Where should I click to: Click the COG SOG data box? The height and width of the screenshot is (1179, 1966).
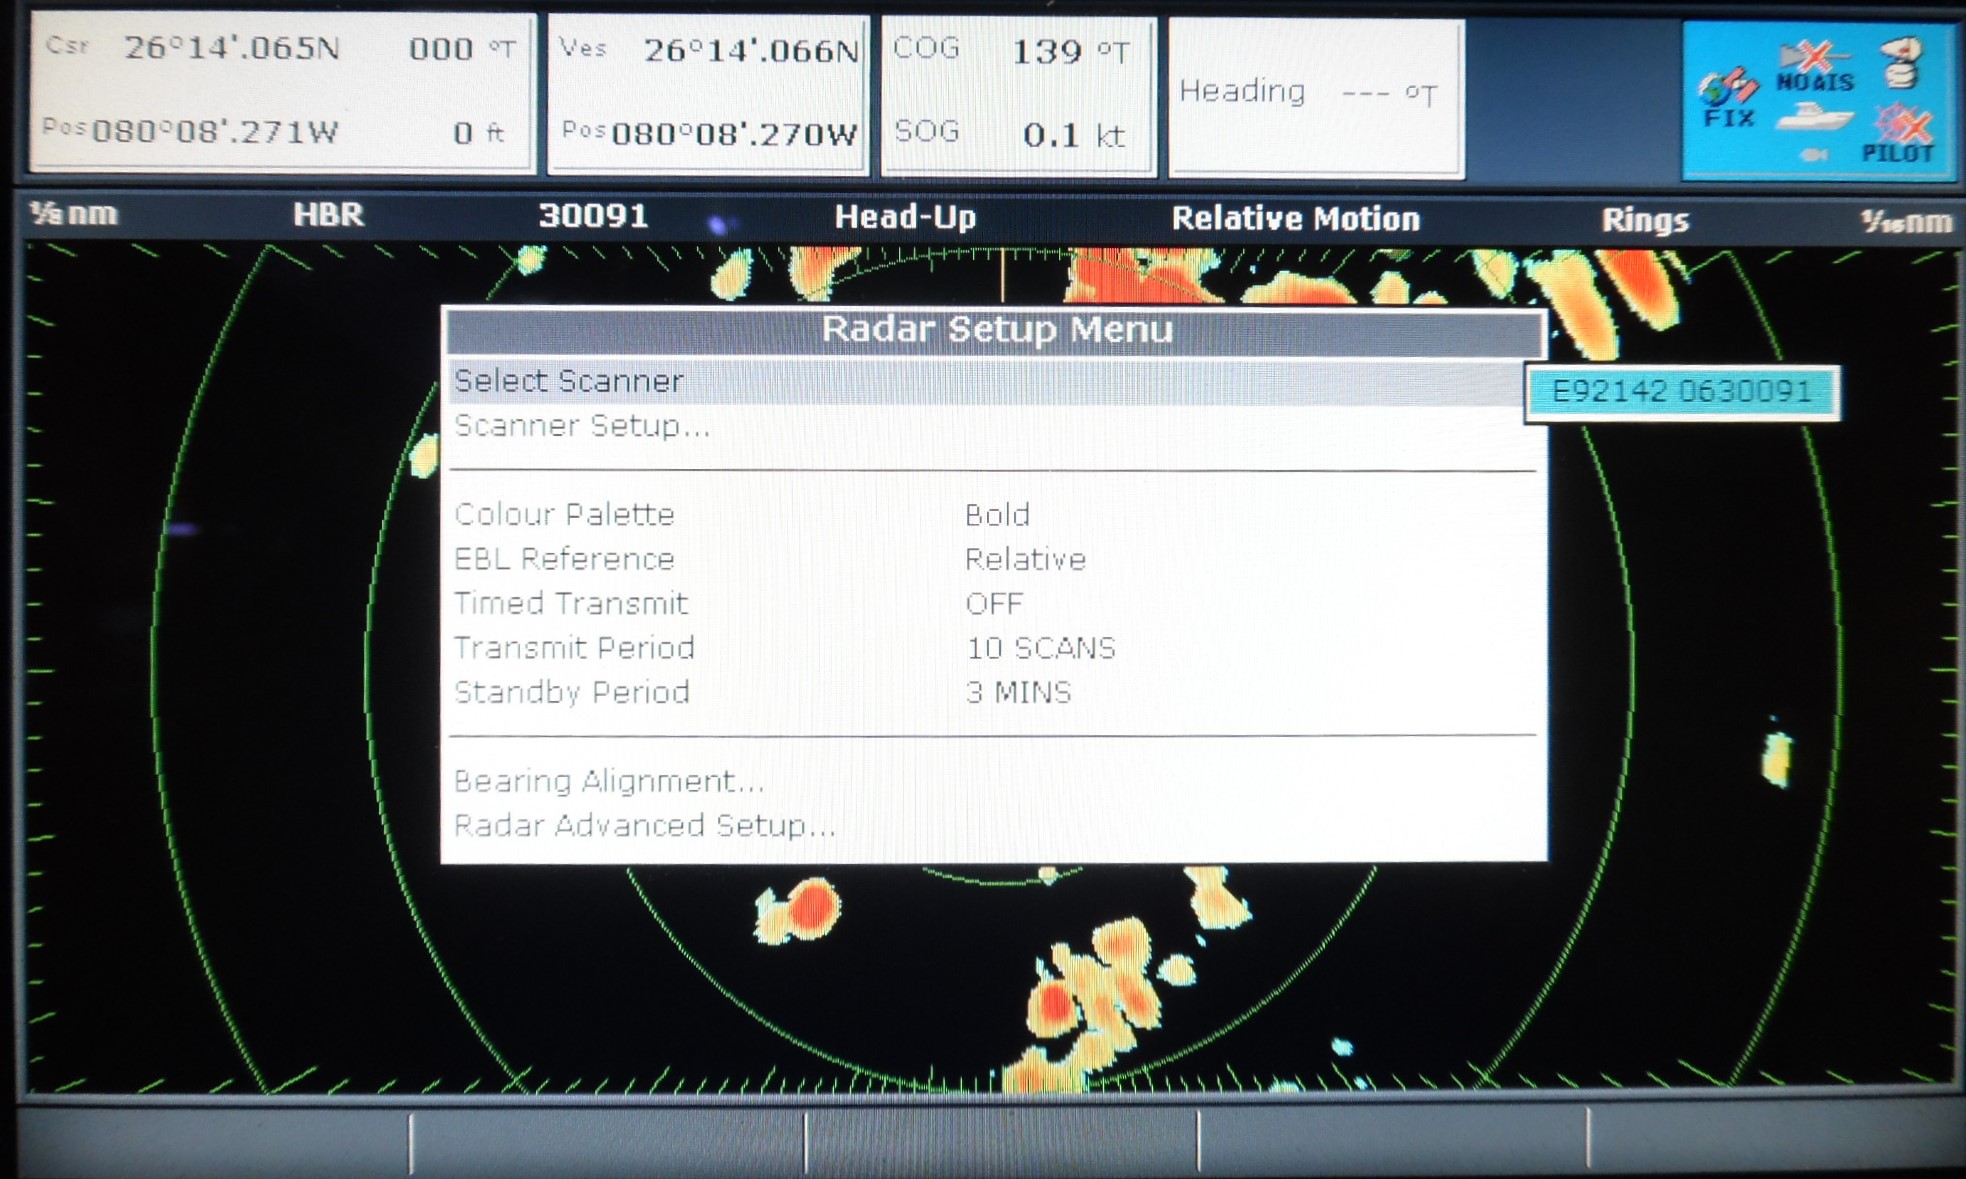pos(1018,93)
